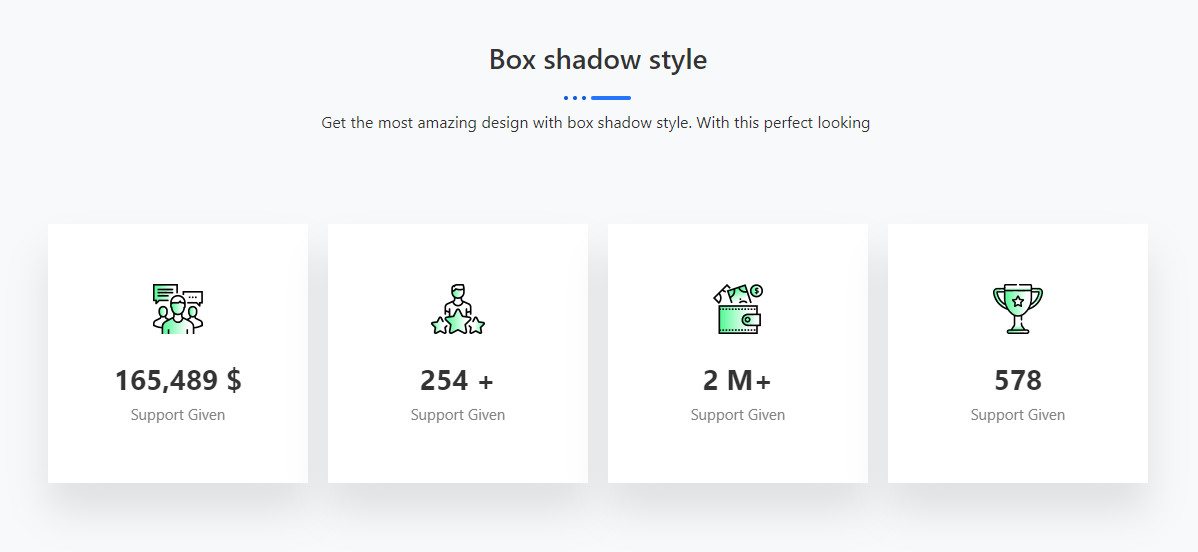Click the dollar coin on the wallet icon
Viewport: 1198px width, 552px height.
click(756, 291)
